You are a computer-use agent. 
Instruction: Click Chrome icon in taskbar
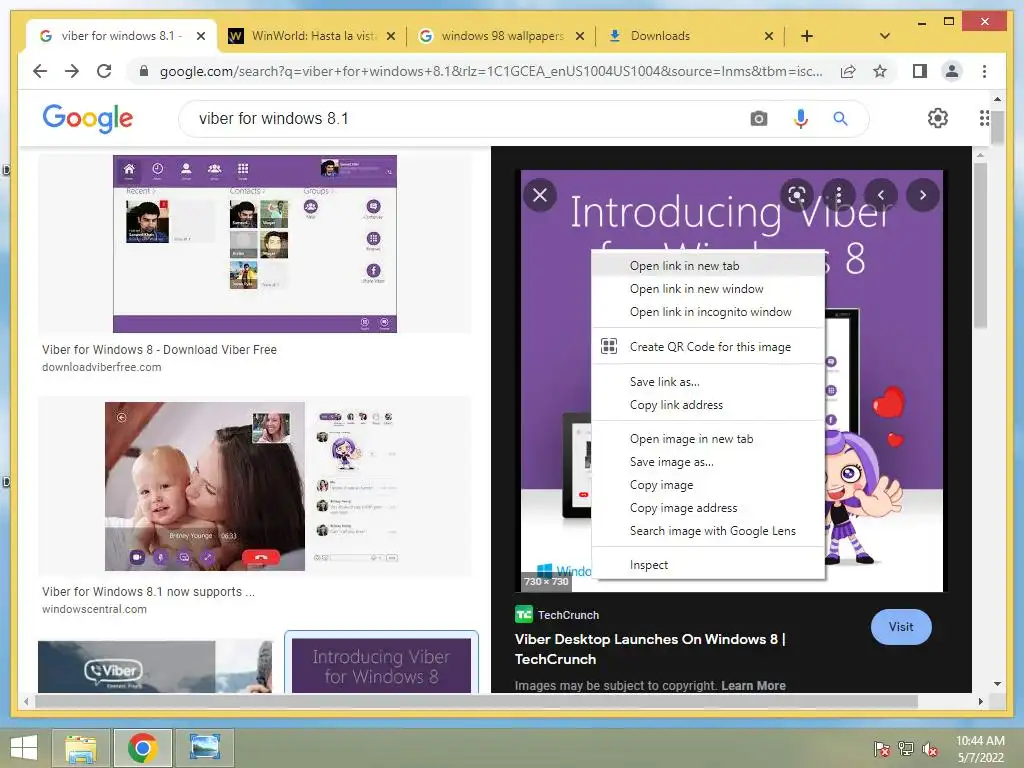point(142,748)
